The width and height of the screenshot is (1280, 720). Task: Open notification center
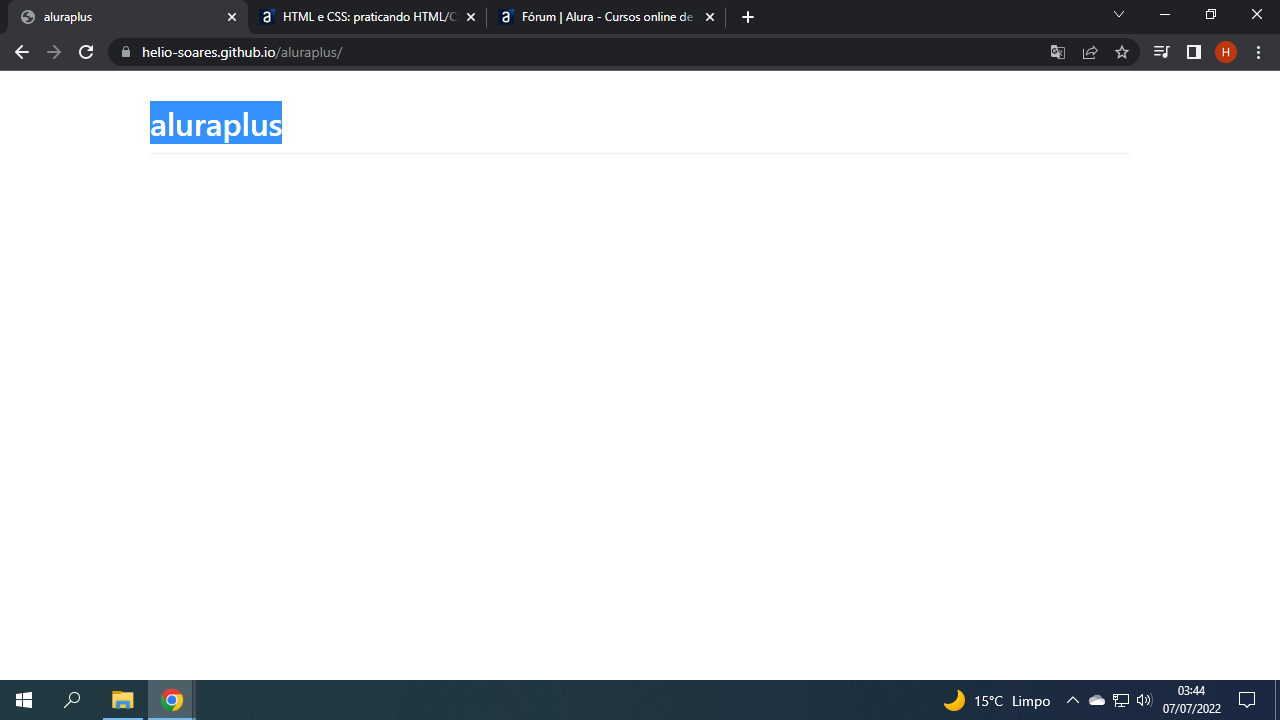pos(1247,700)
